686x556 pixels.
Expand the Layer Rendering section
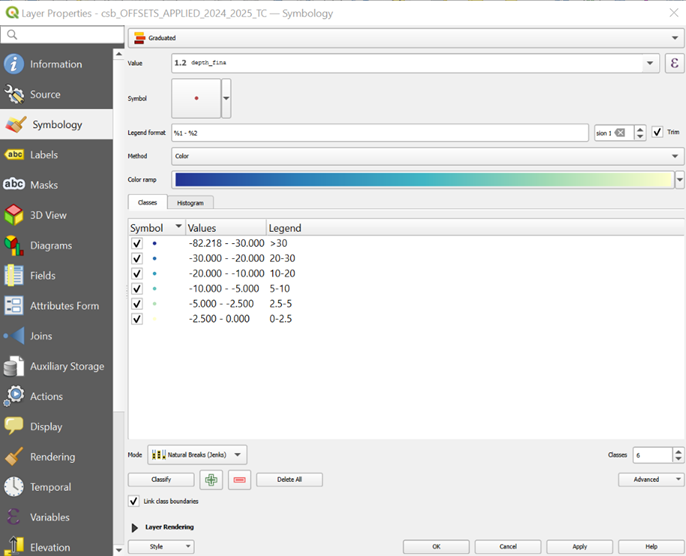click(136, 527)
